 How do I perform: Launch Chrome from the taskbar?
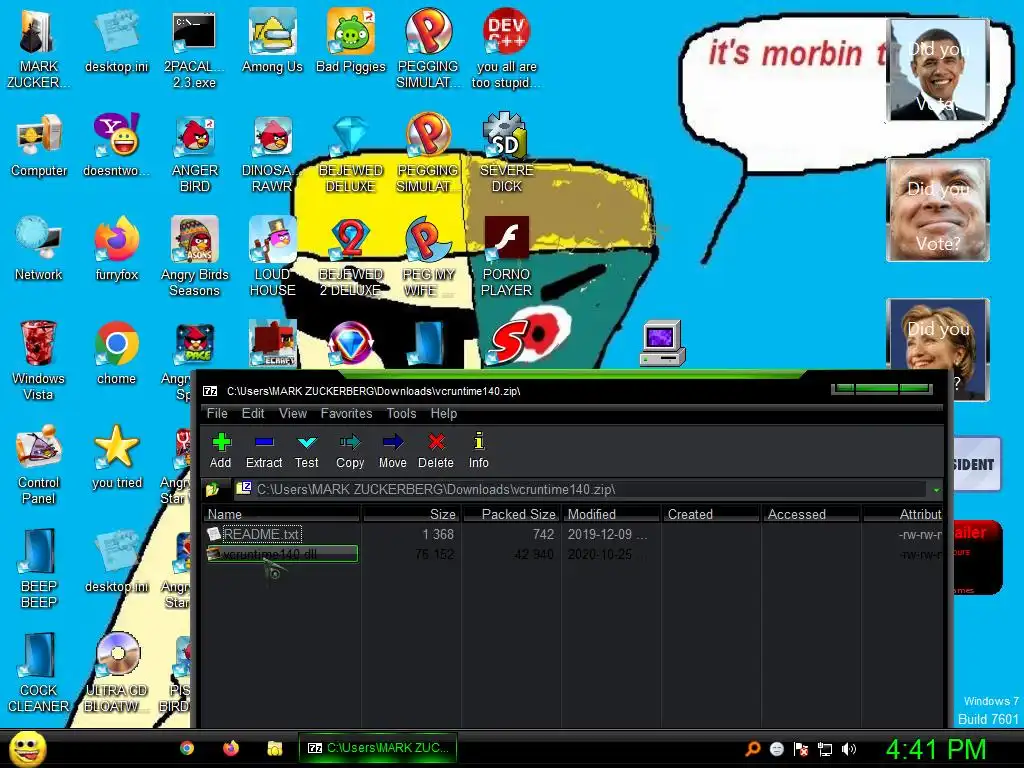[187, 748]
